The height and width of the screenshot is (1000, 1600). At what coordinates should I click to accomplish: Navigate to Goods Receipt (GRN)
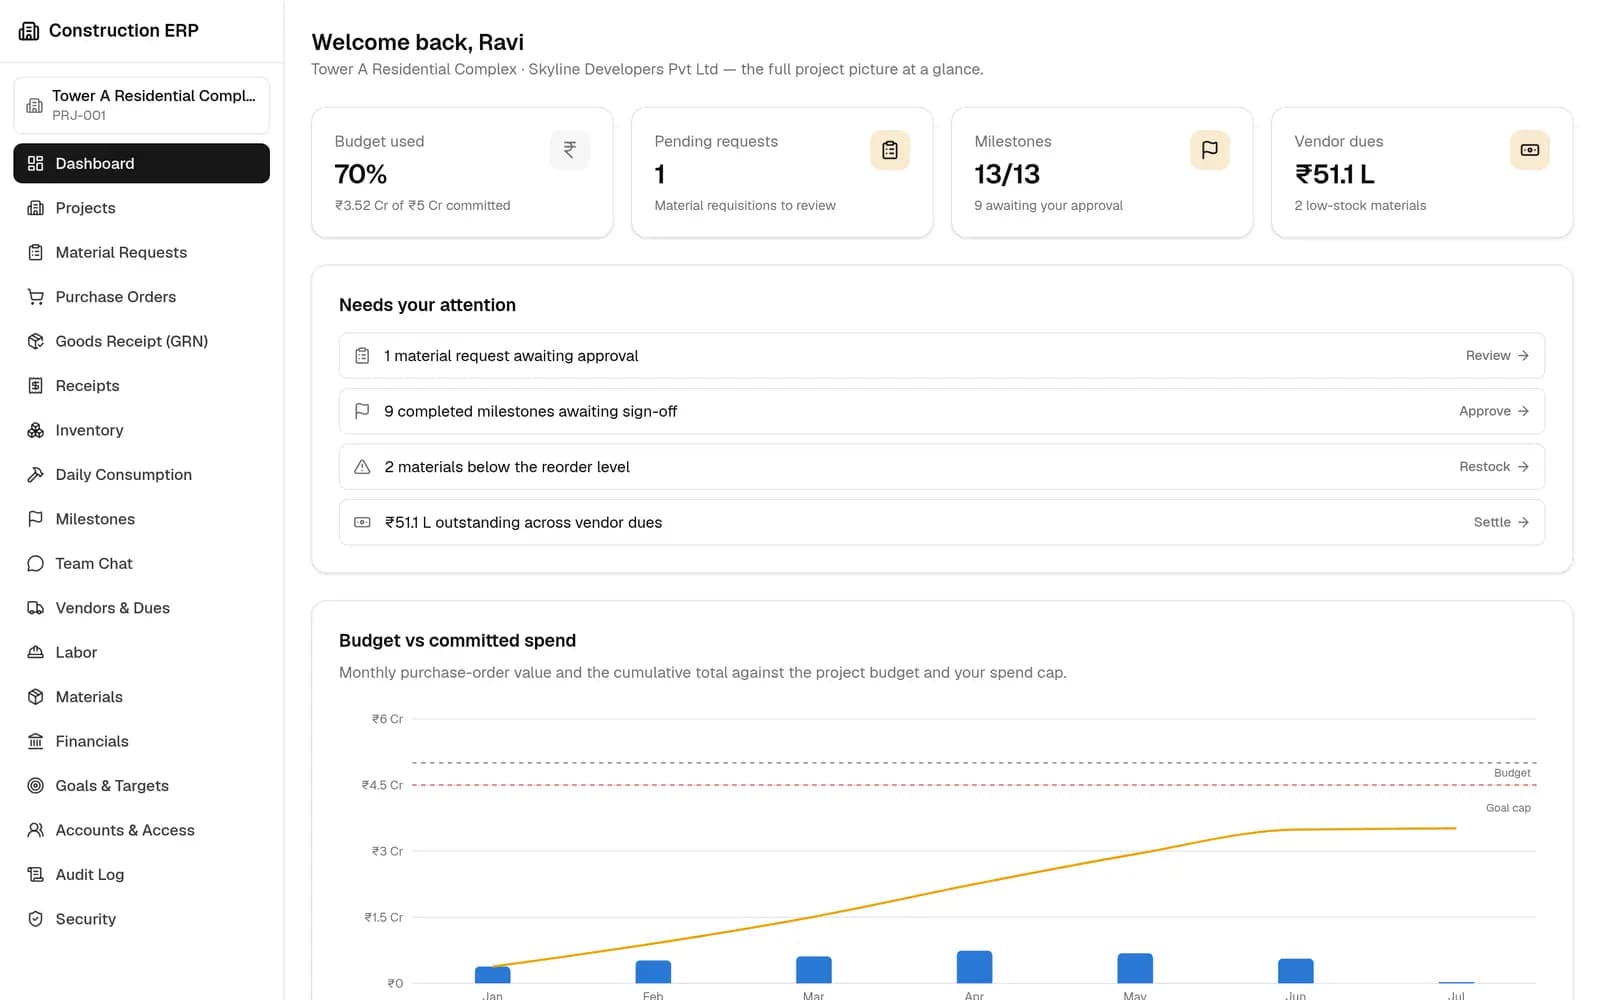(x=141, y=341)
